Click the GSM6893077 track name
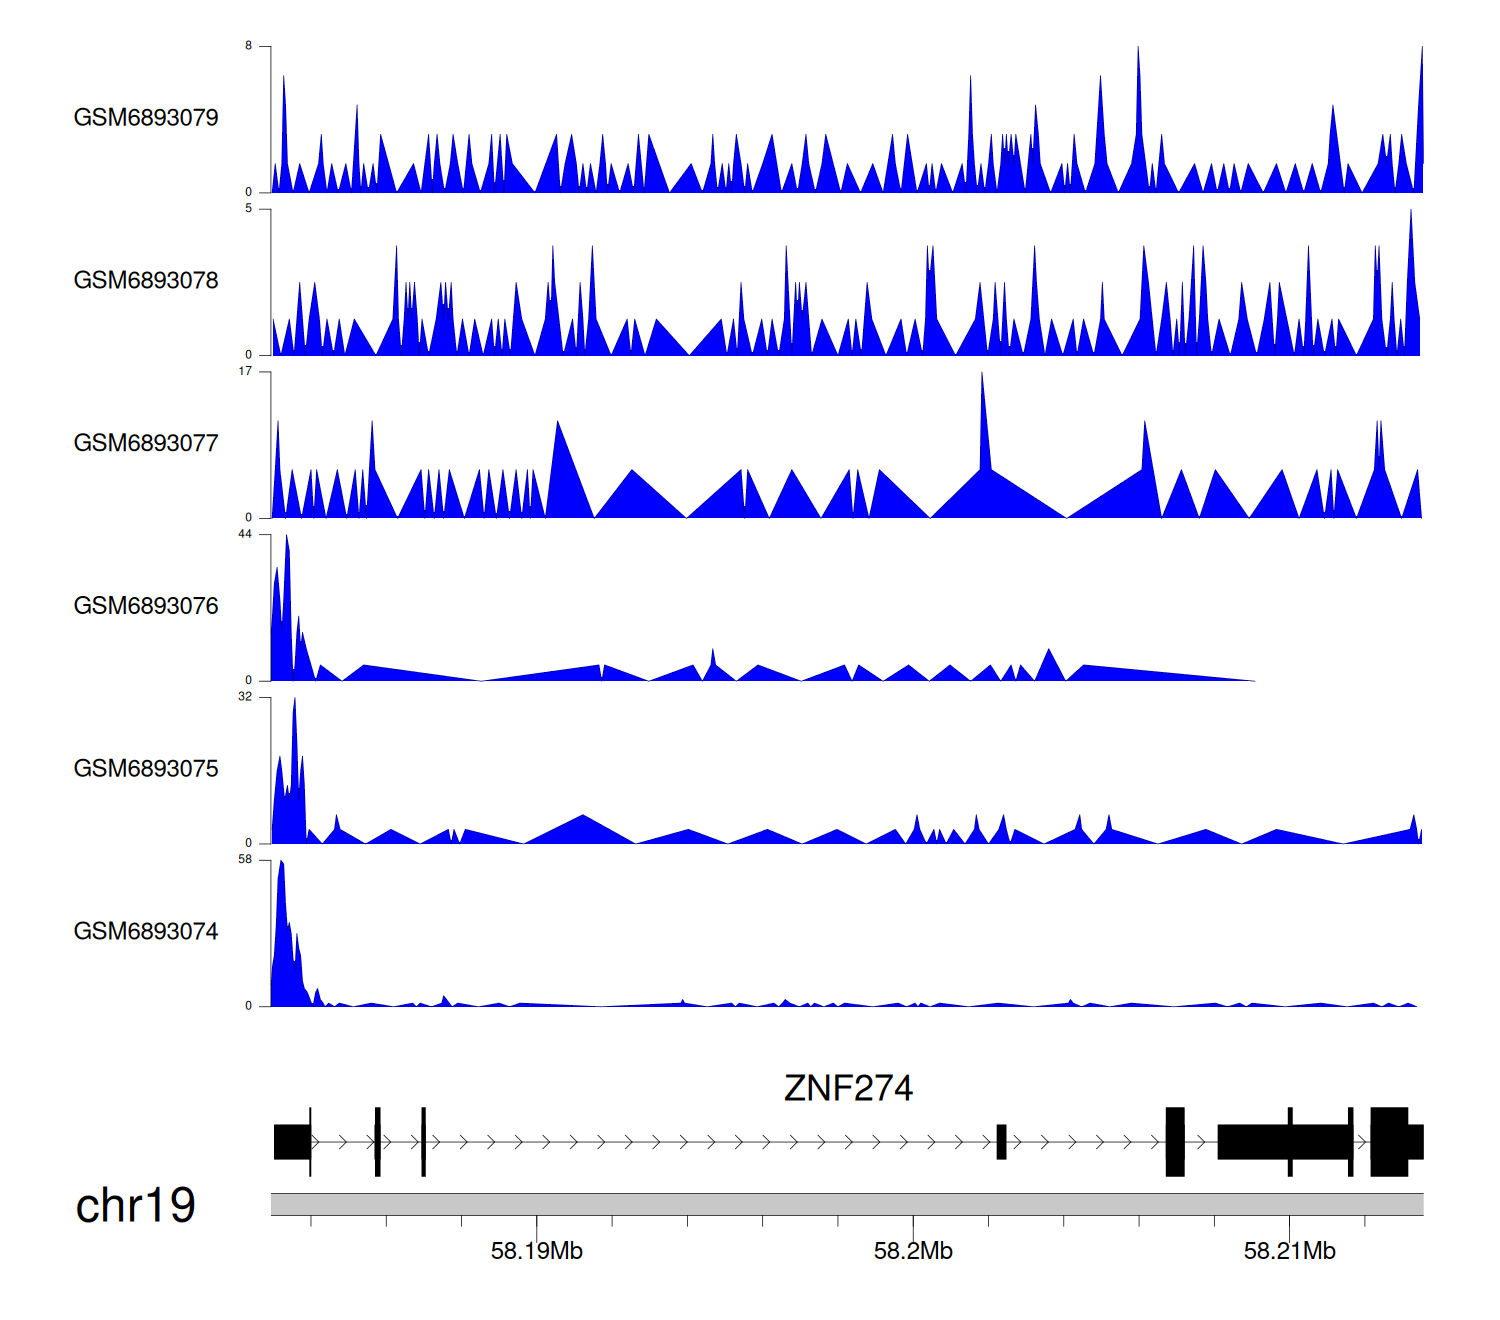This screenshot has height=1320, width=1500. pyautogui.click(x=146, y=444)
